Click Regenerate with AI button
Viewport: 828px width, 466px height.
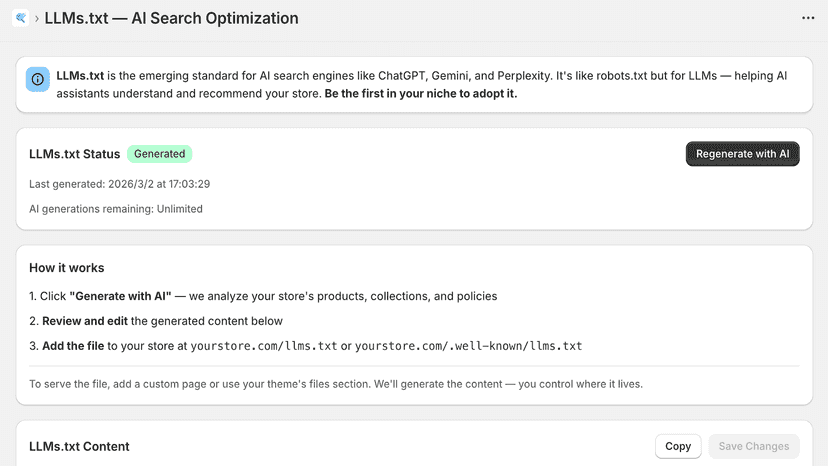point(742,154)
